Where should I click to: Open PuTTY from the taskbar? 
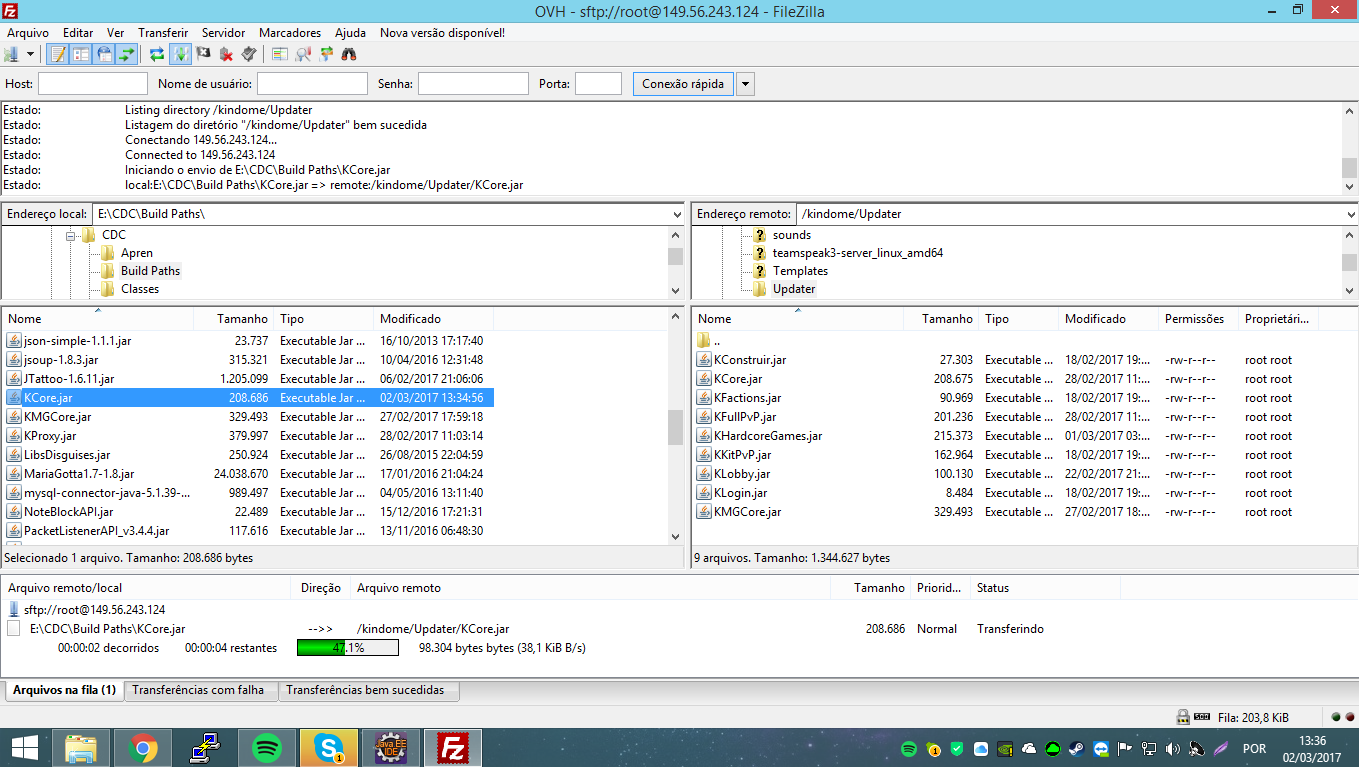(204, 748)
